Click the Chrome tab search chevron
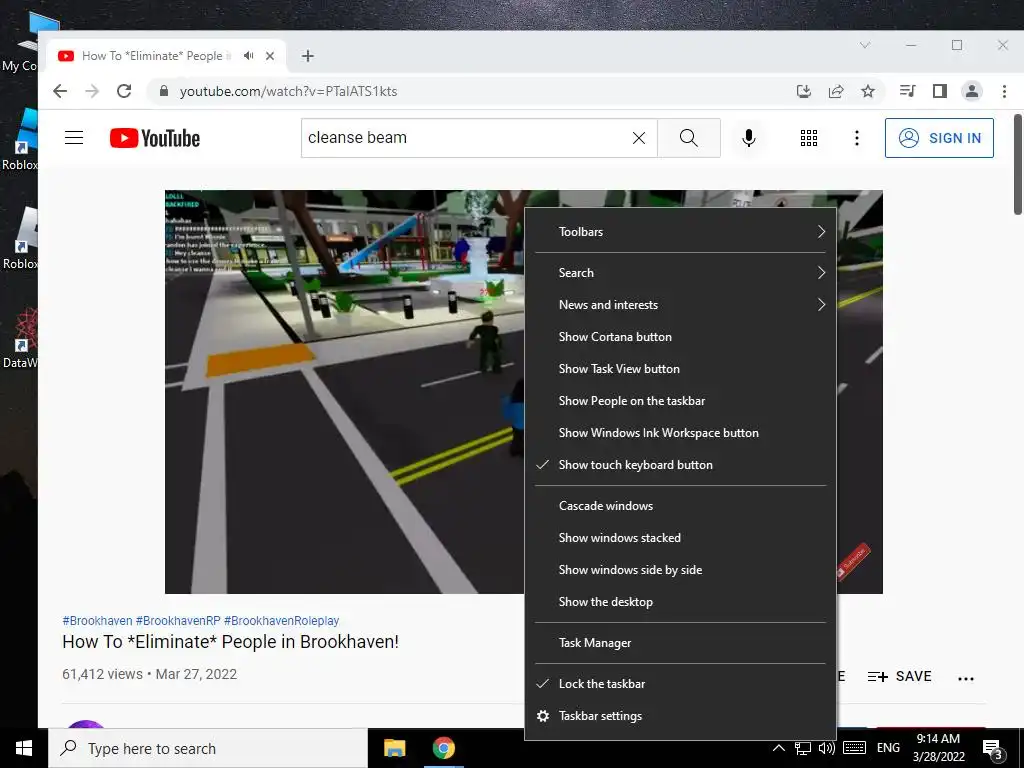 coord(865,45)
